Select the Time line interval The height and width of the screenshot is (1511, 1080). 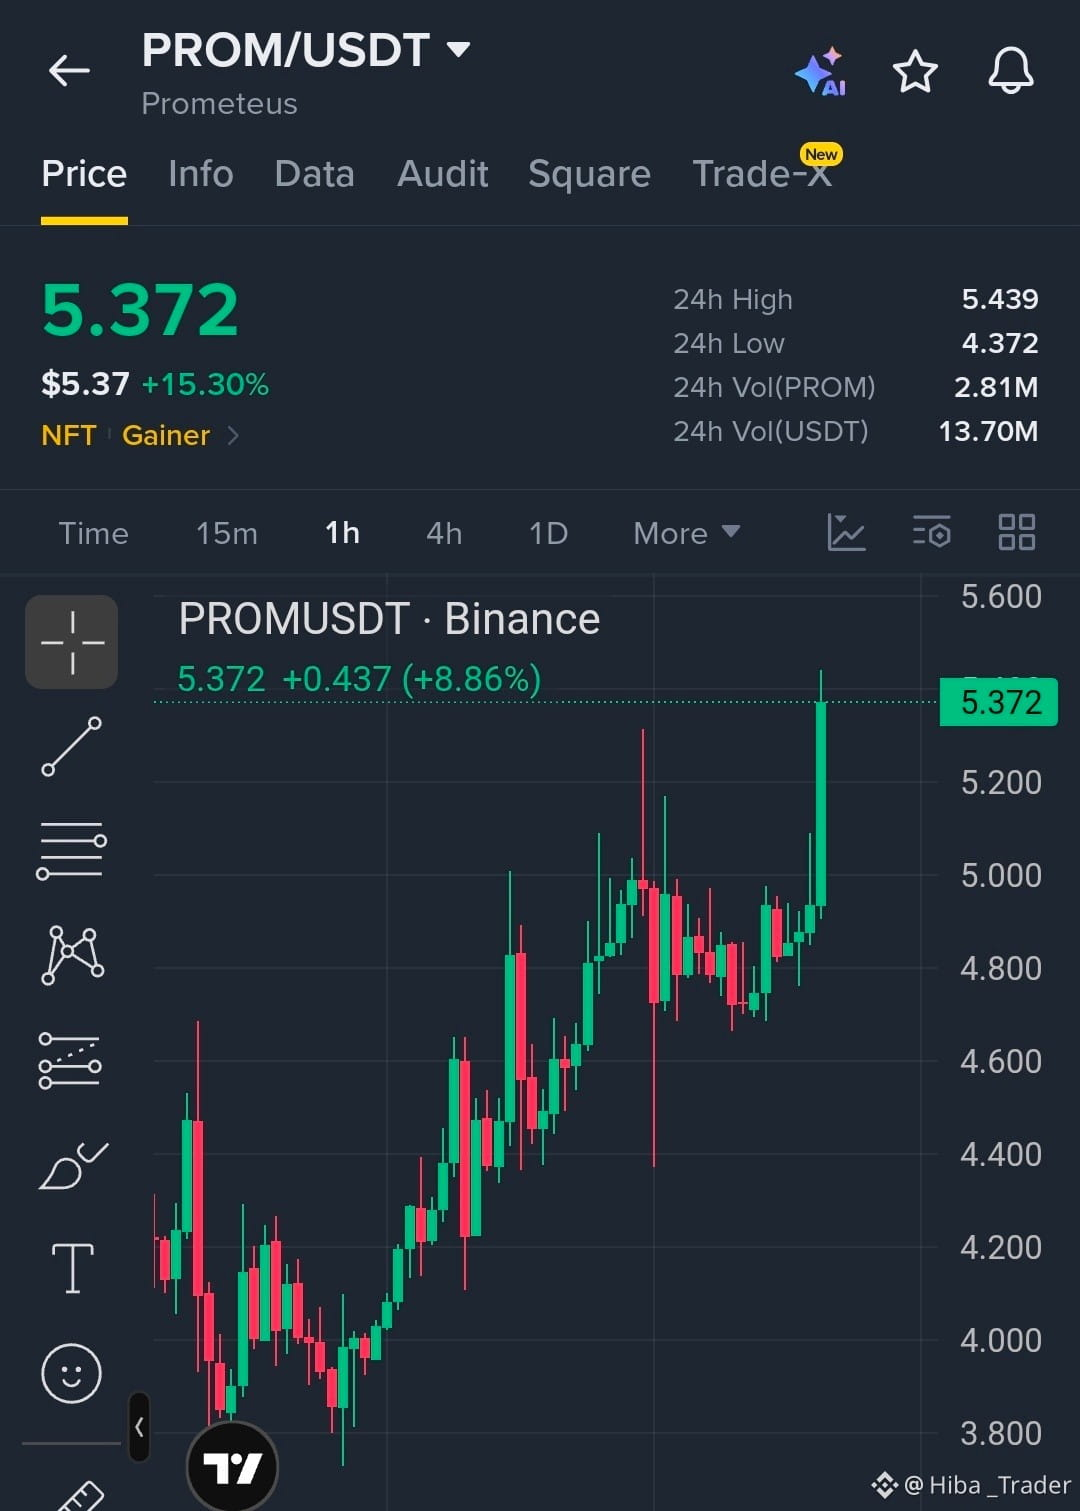pyautogui.click(x=93, y=533)
